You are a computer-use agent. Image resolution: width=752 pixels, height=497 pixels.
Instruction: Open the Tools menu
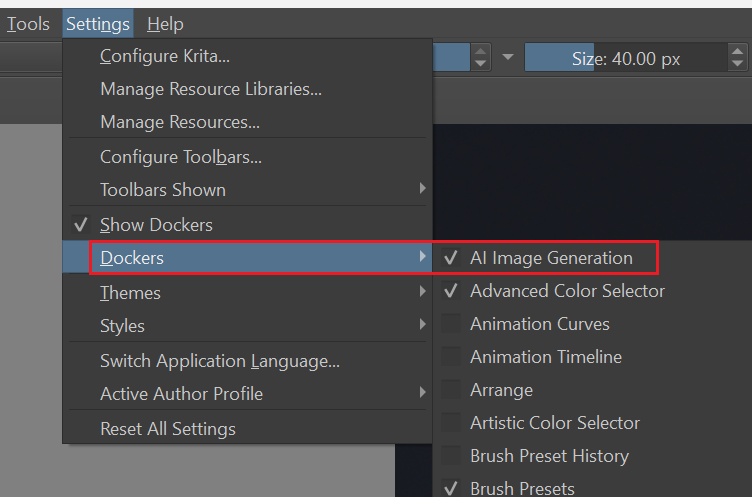coord(28,24)
